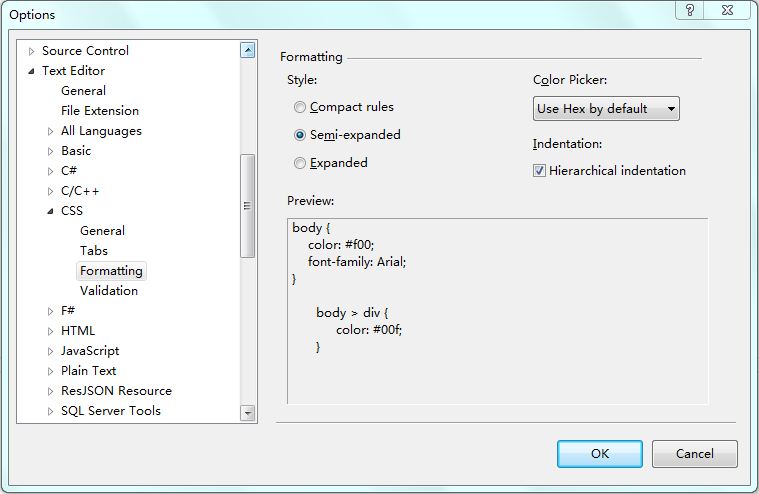Choose the Semi-expanded style radio button
Image resolution: width=759 pixels, height=494 pixels.
[x=300, y=135]
